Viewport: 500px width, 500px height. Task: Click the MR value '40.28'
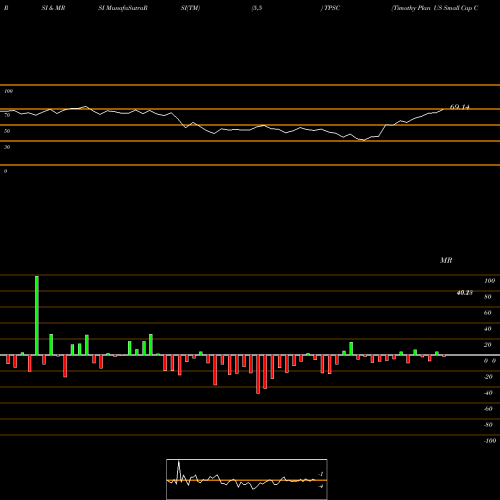(x=465, y=293)
